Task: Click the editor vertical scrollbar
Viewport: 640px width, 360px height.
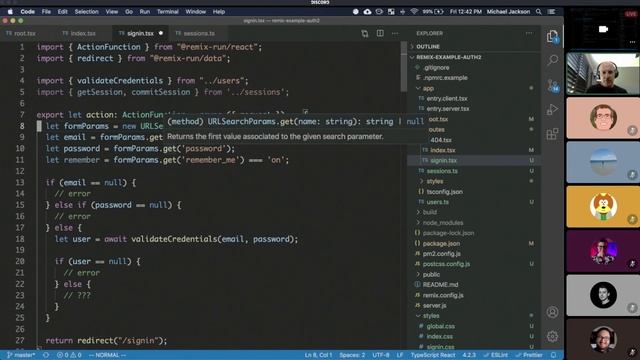Action: (x=404, y=67)
